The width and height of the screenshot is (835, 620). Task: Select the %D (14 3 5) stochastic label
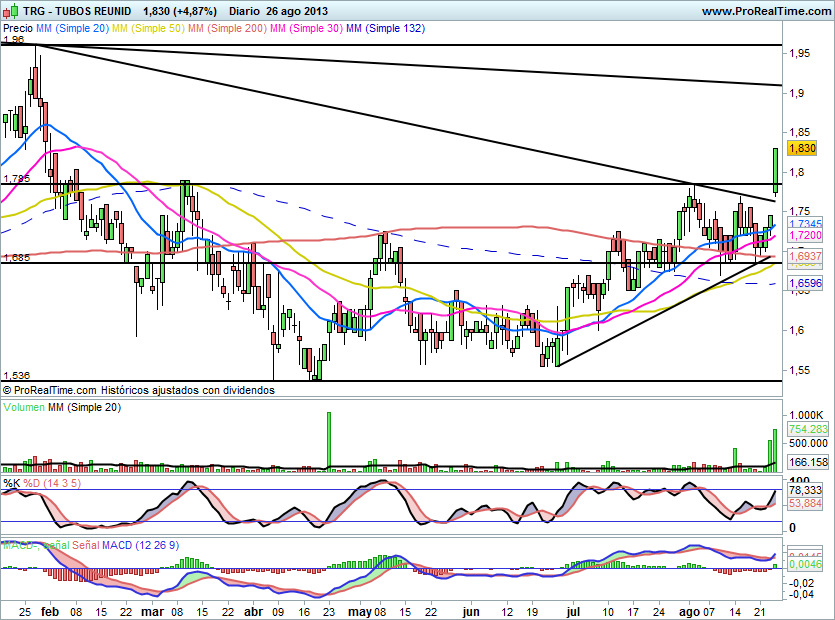tap(48, 483)
